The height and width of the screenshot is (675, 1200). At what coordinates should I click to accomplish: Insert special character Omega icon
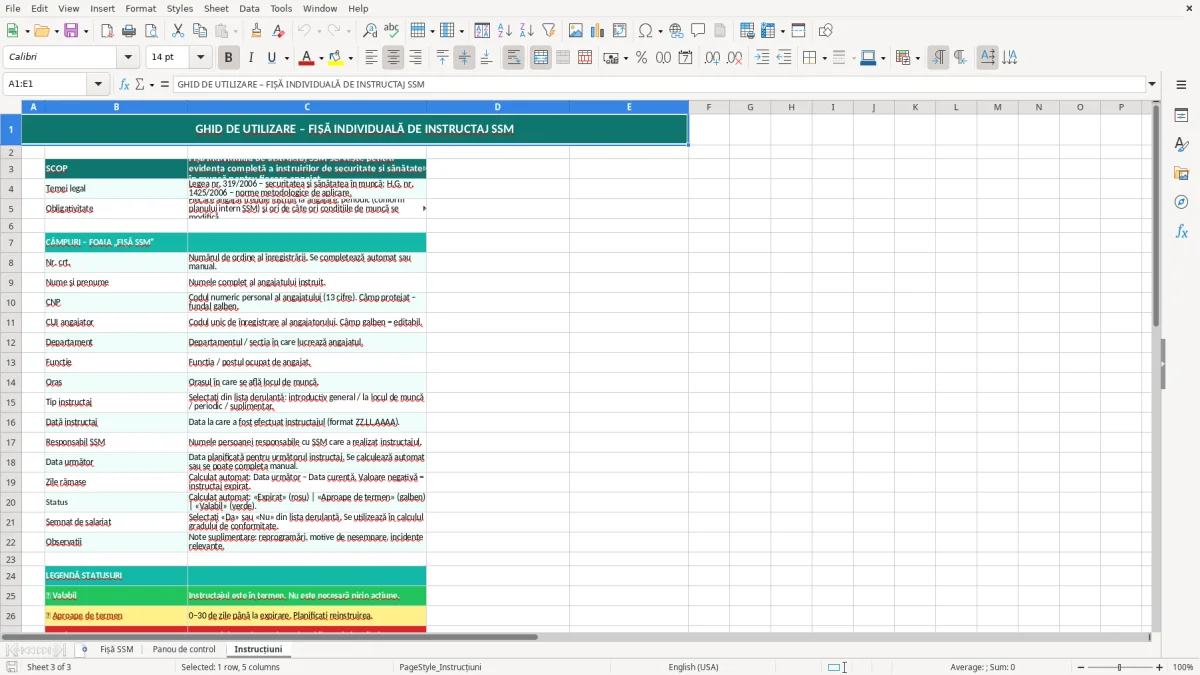coord(645,31)
